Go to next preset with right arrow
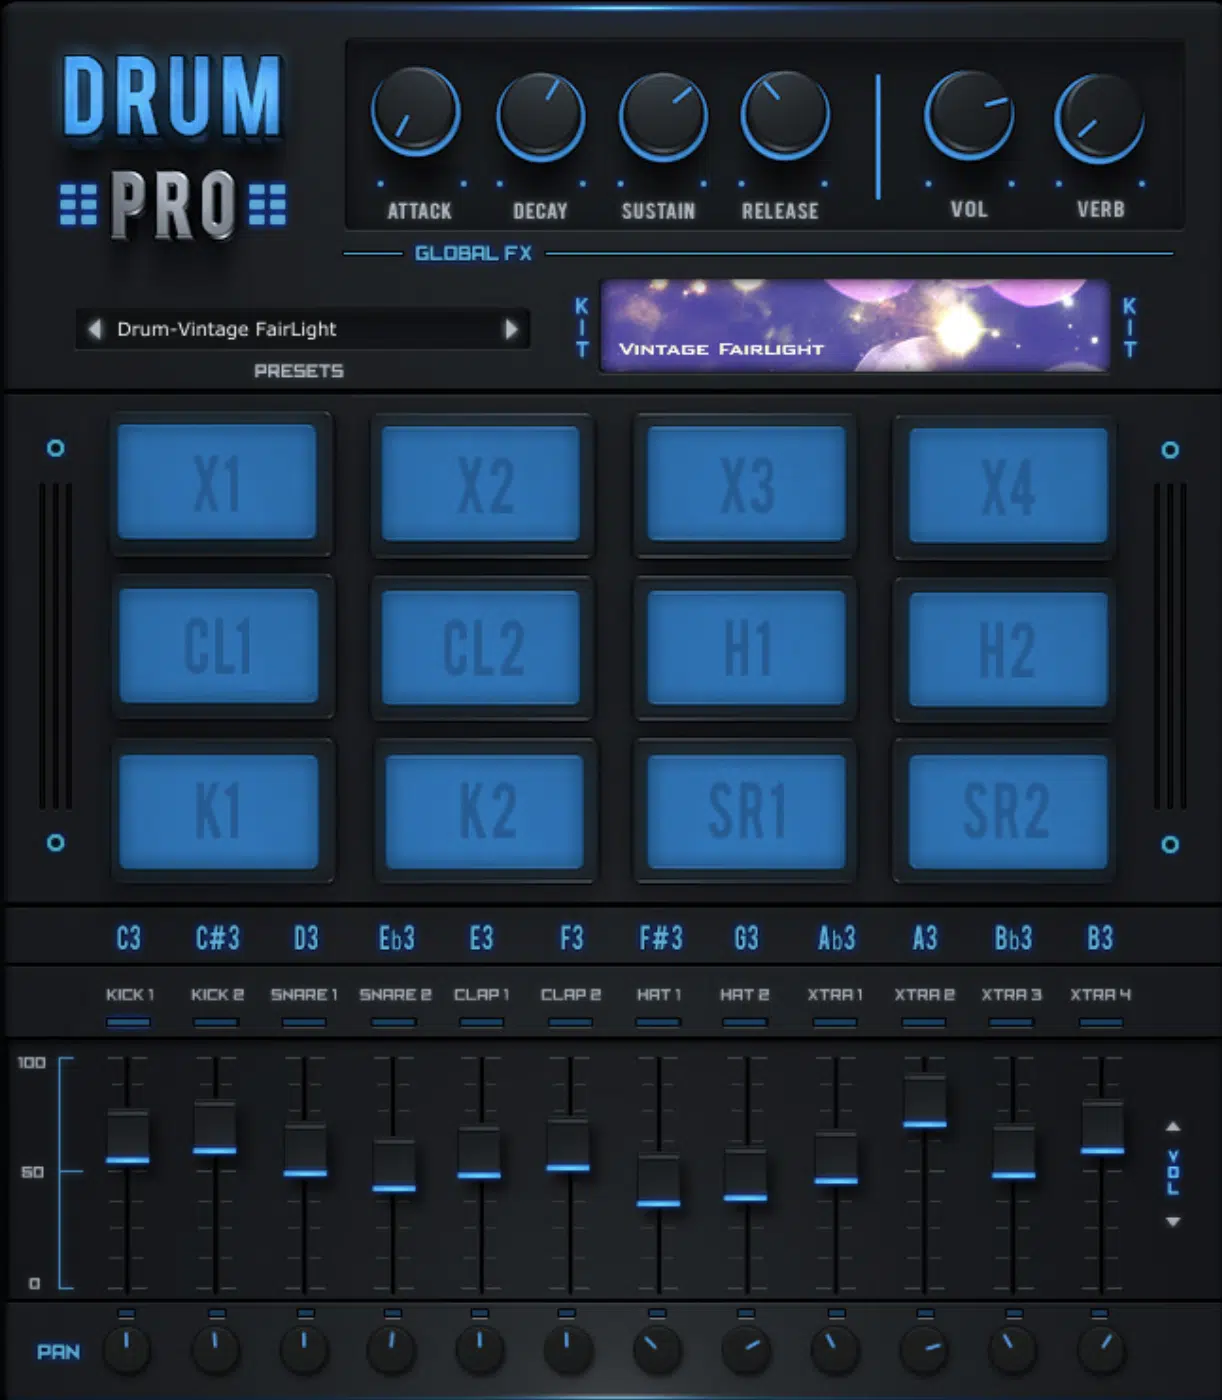This screenshot has height=1400, width=1222. coord(511,329)
